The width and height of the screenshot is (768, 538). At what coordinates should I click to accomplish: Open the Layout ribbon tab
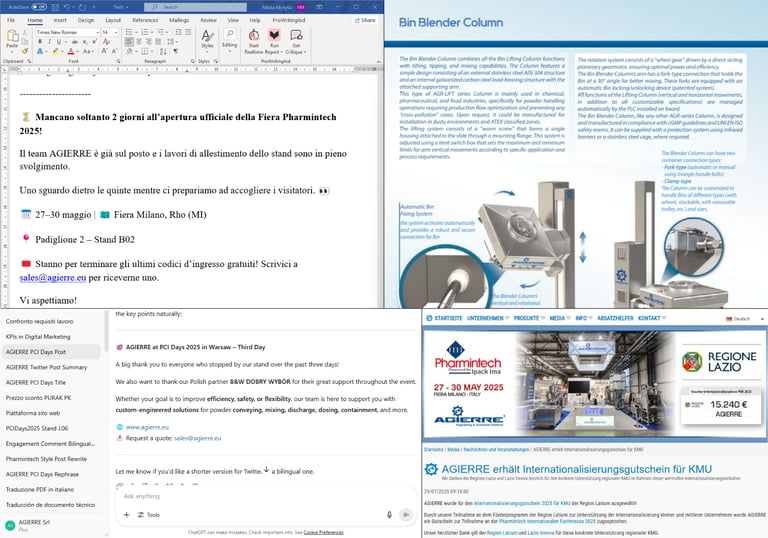(113, 20)
